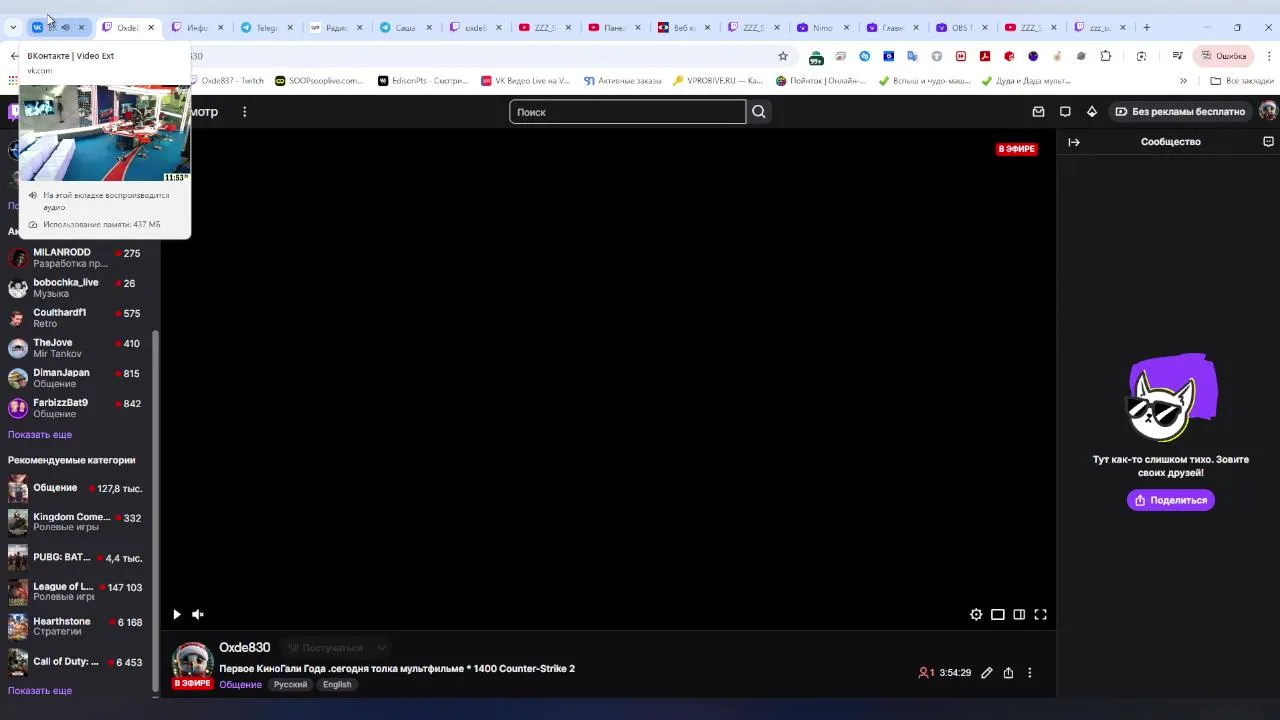The height and width of the screenshot is (720, 1280).
Task: Open stream more options three dots
Action: pos(1030,673)
